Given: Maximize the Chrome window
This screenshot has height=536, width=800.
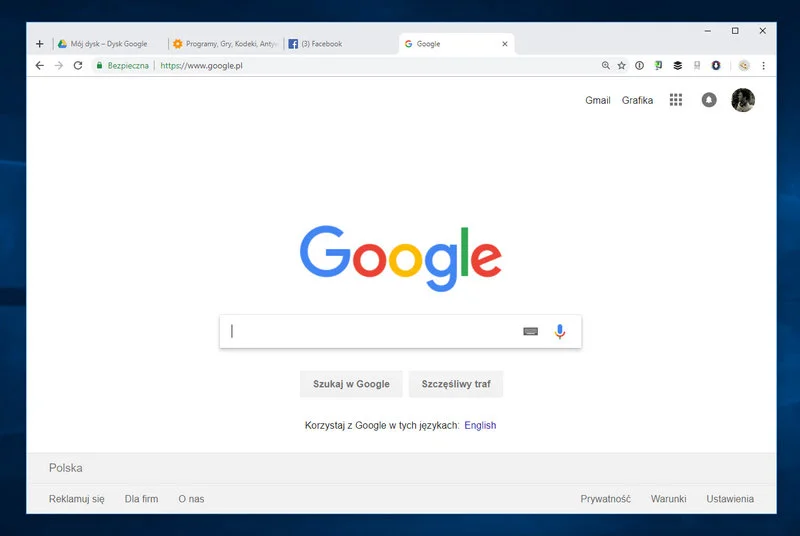Looking at the screenshot, I should (735, 31).
